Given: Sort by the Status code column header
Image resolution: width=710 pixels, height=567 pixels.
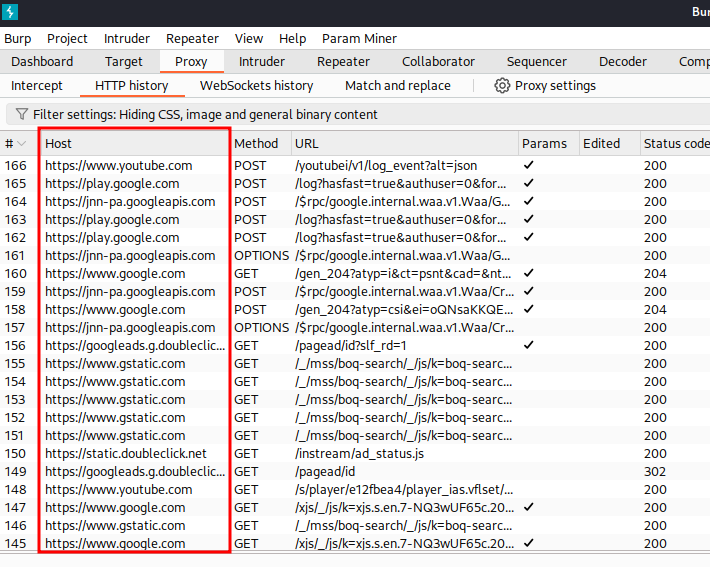Looking at the screenshot, I should tap(675, 144).
